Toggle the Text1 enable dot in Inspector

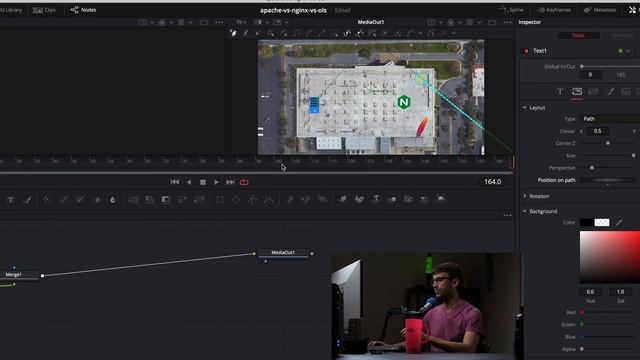point(526,51)
